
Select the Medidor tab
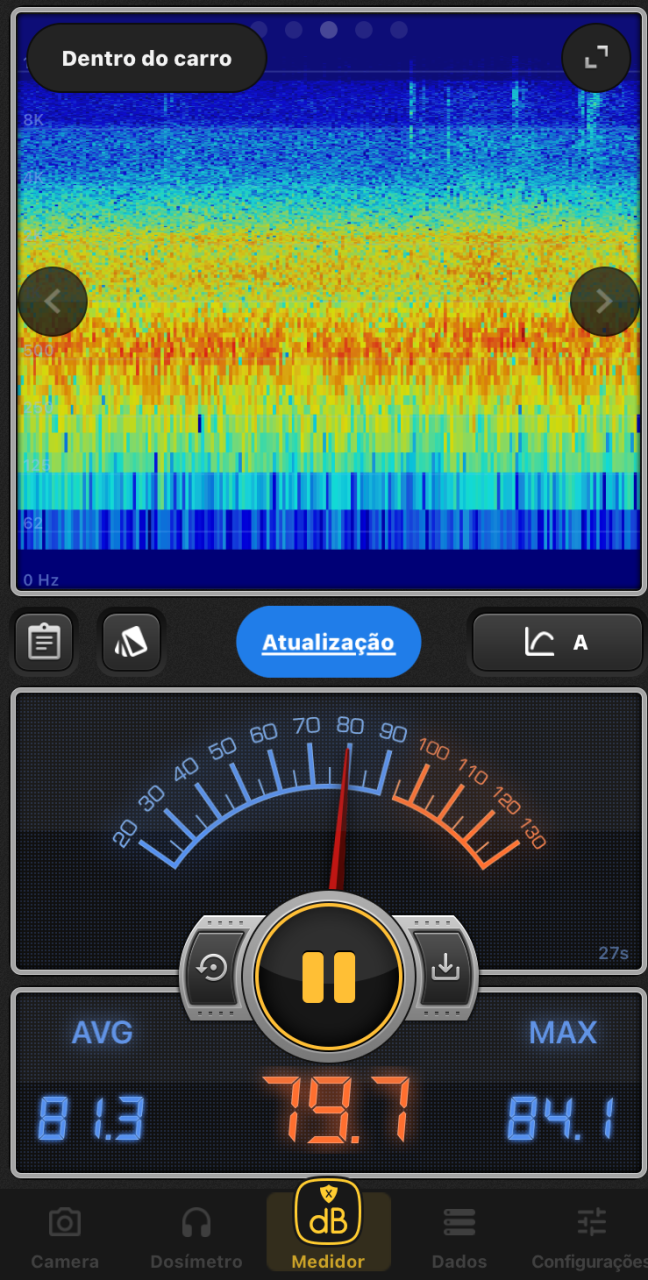point(328,1230)
